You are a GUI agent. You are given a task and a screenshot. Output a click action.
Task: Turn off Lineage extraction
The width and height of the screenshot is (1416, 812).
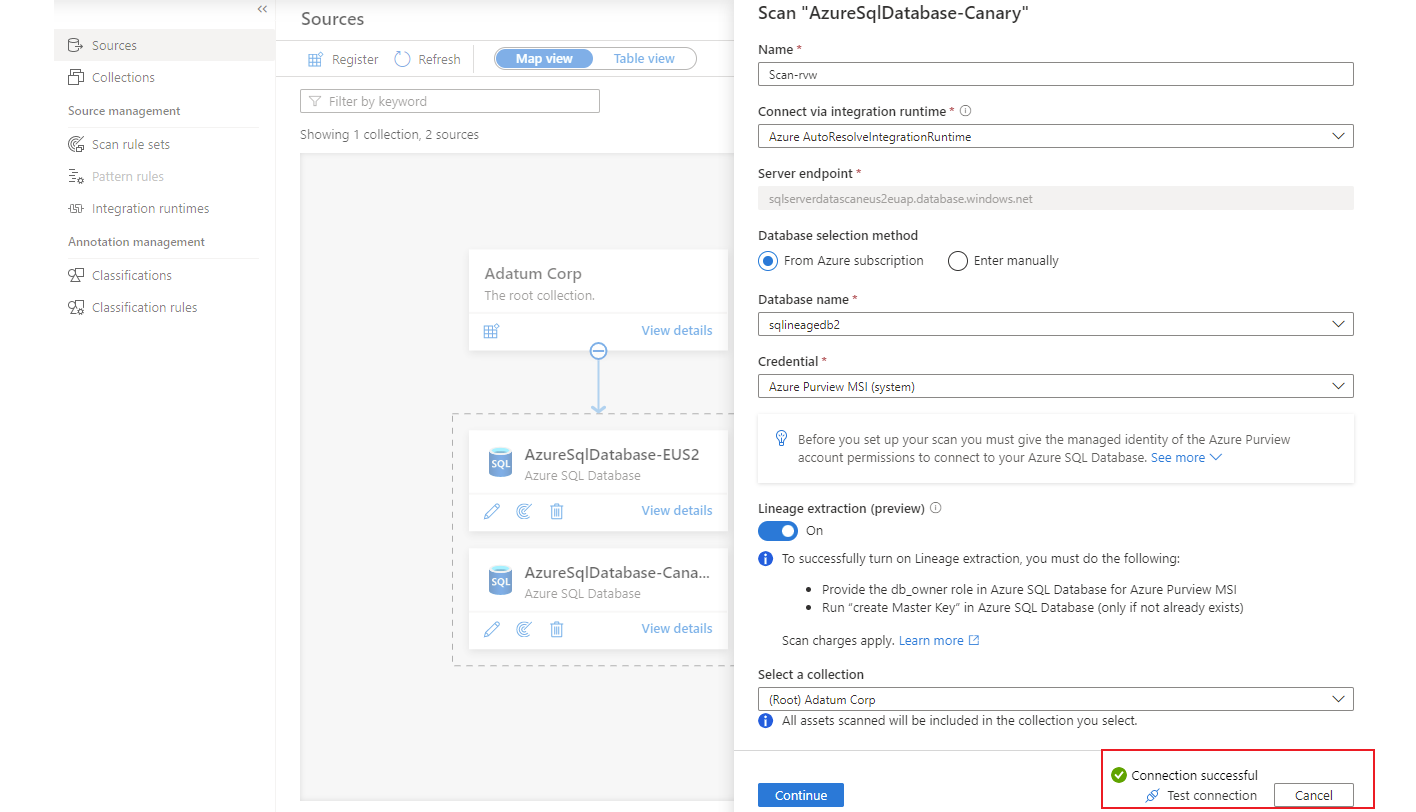click(x=778, y=531)
